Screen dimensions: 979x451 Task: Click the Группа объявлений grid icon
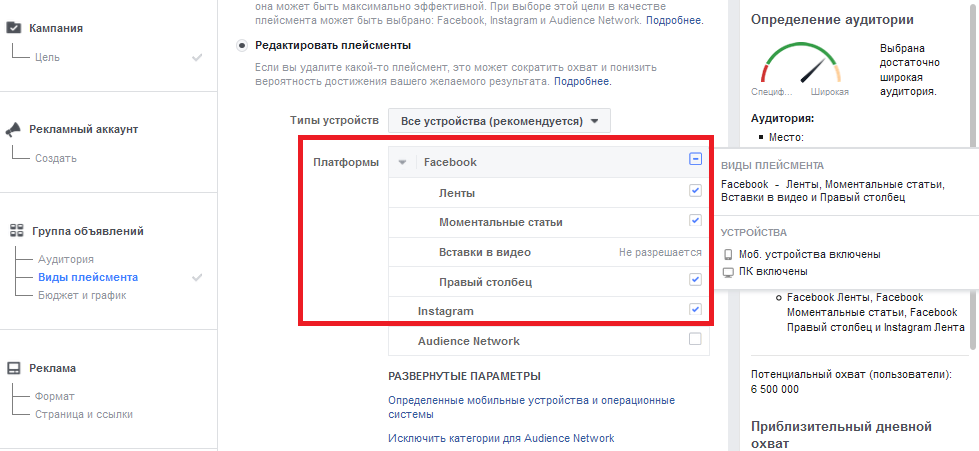pos(16,230)
